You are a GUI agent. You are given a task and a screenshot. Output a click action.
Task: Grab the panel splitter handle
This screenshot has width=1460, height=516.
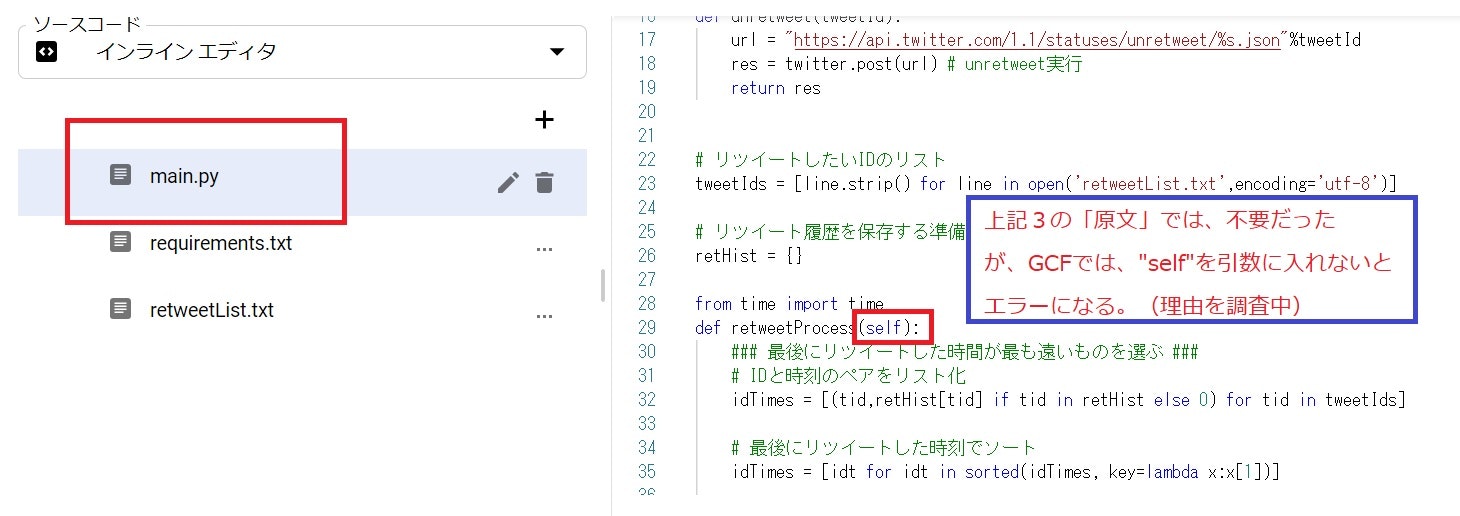pyautogui.click(x=602, y=285)
